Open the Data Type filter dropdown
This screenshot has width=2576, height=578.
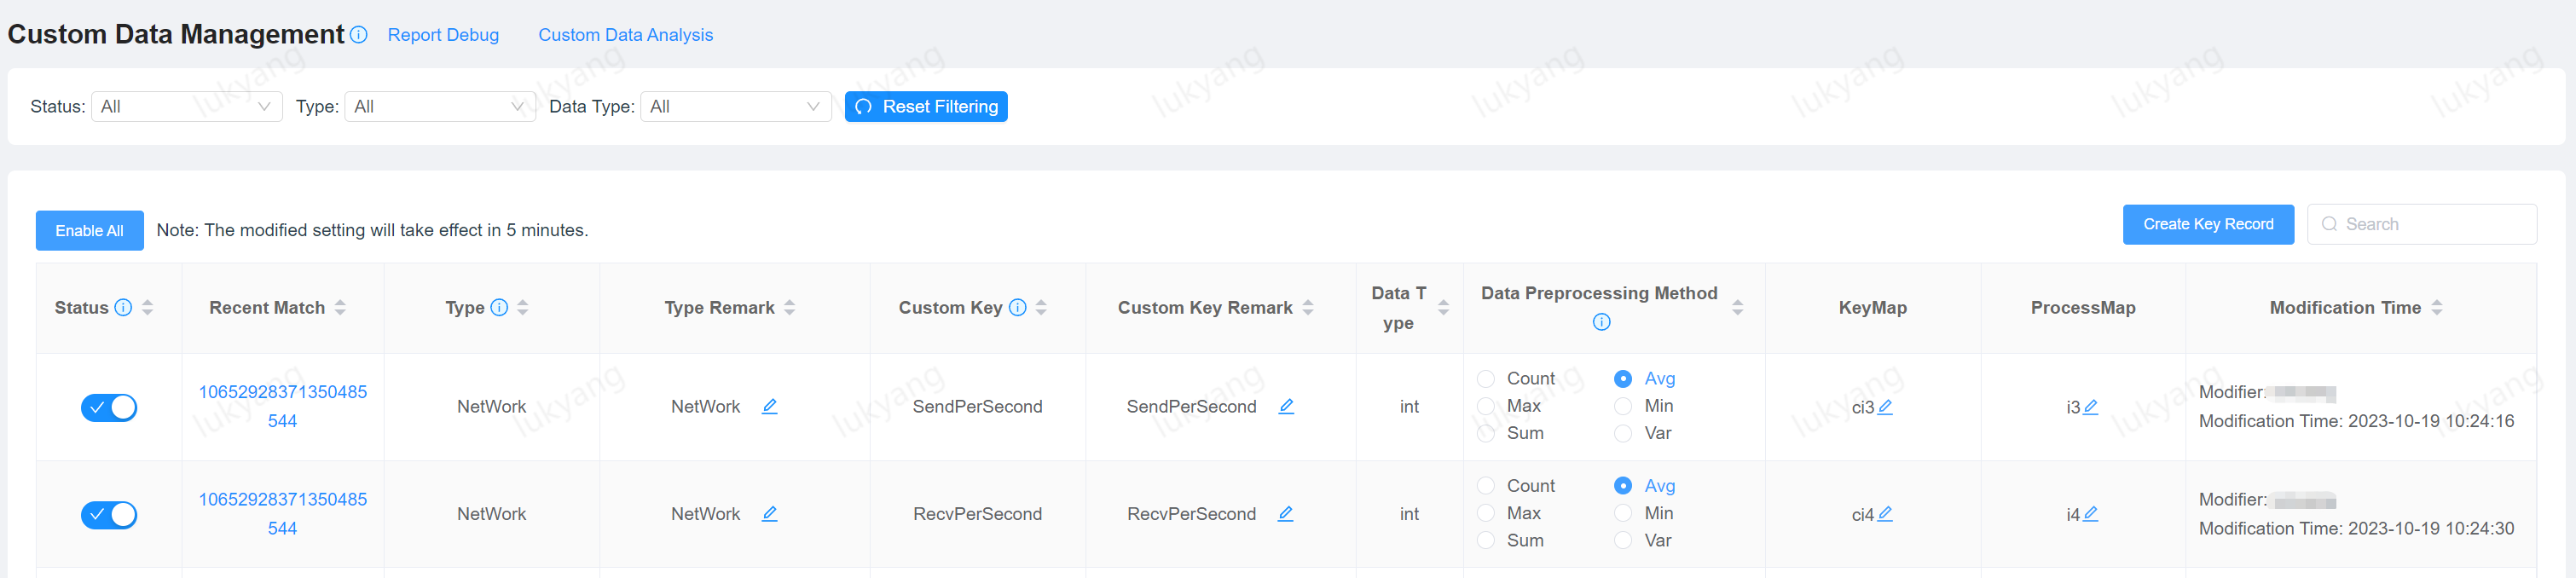pos(735,107)
